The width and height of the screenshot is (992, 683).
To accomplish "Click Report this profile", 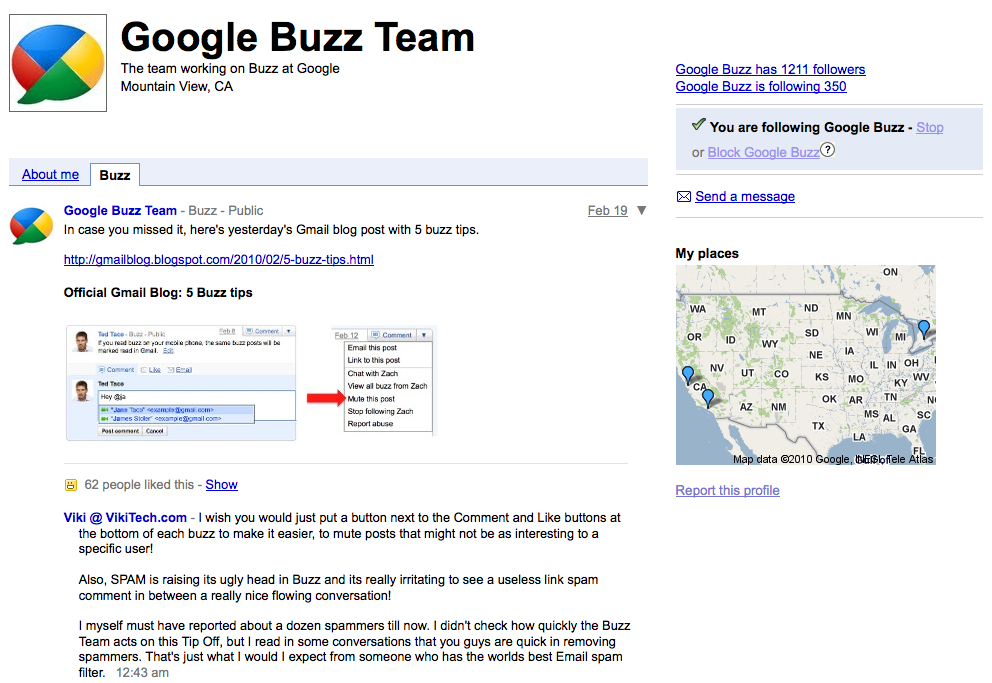I will (727, 490).
